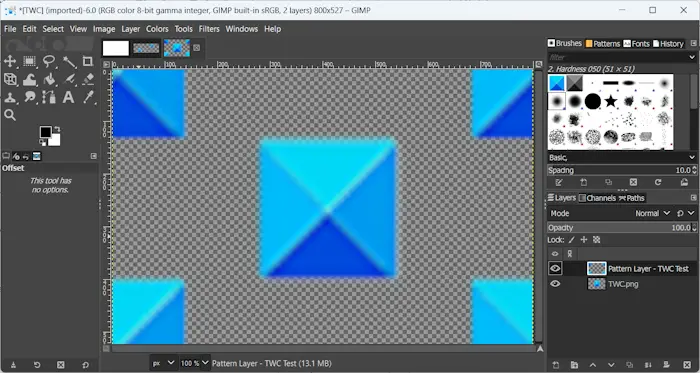The height and width of the screenshot is (373, 700).
Task: Toggle the lock alpha channel icon
Action: click(596, 240)
